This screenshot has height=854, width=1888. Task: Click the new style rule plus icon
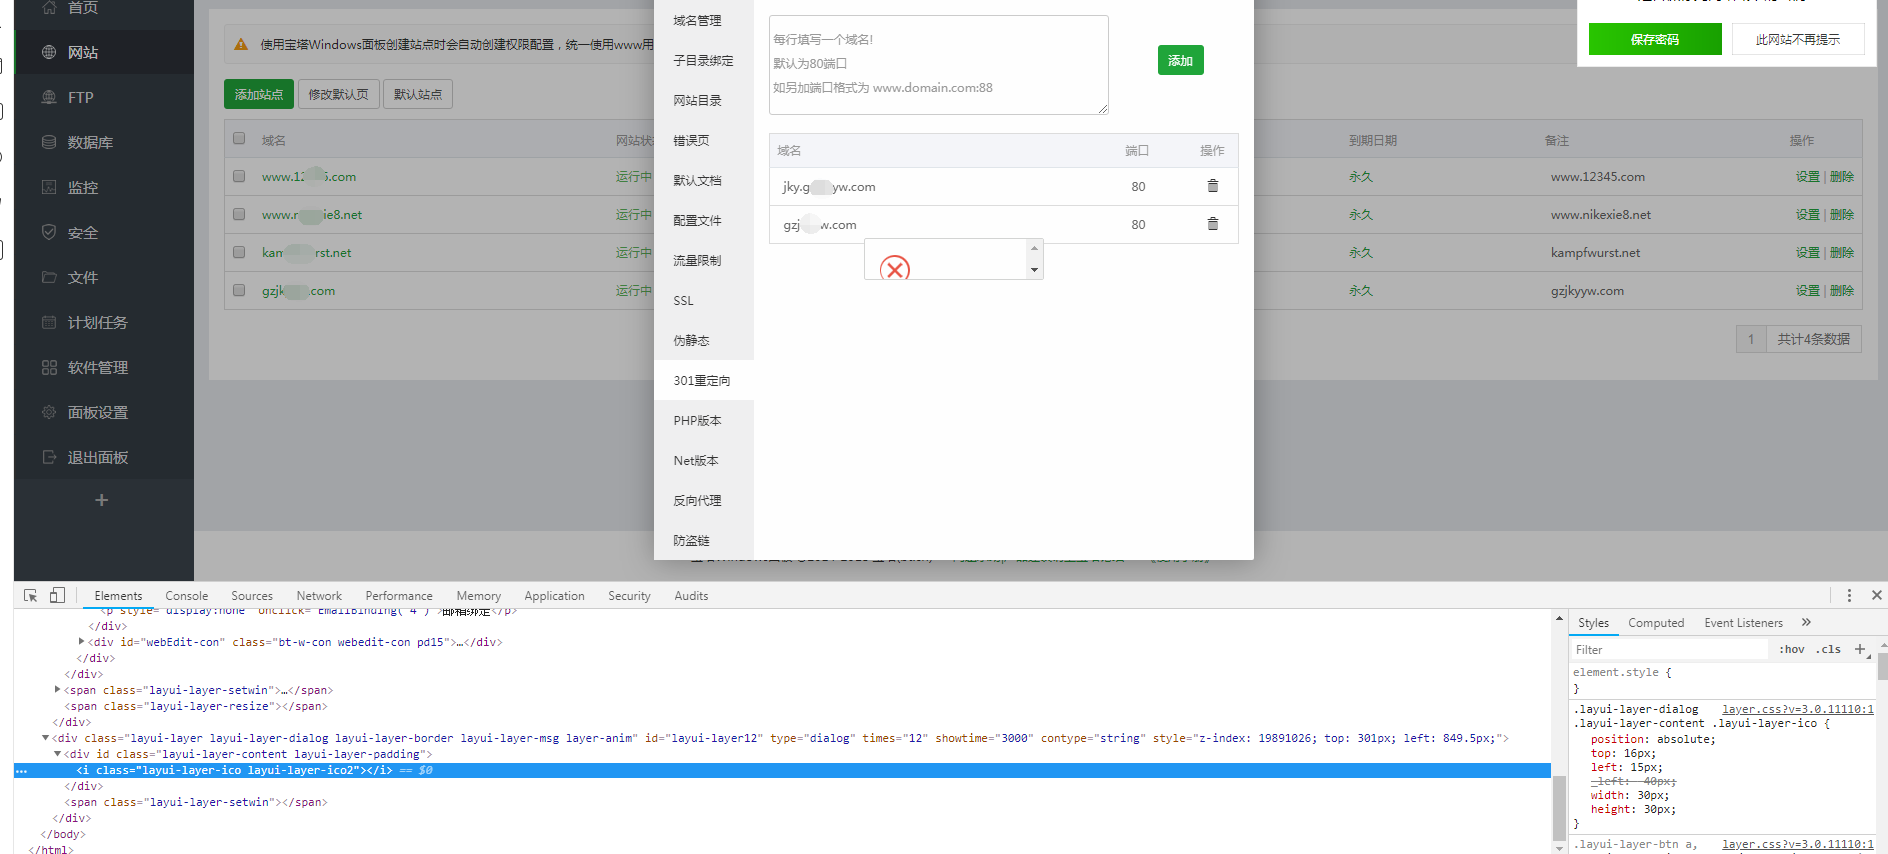coord(1860,649)
